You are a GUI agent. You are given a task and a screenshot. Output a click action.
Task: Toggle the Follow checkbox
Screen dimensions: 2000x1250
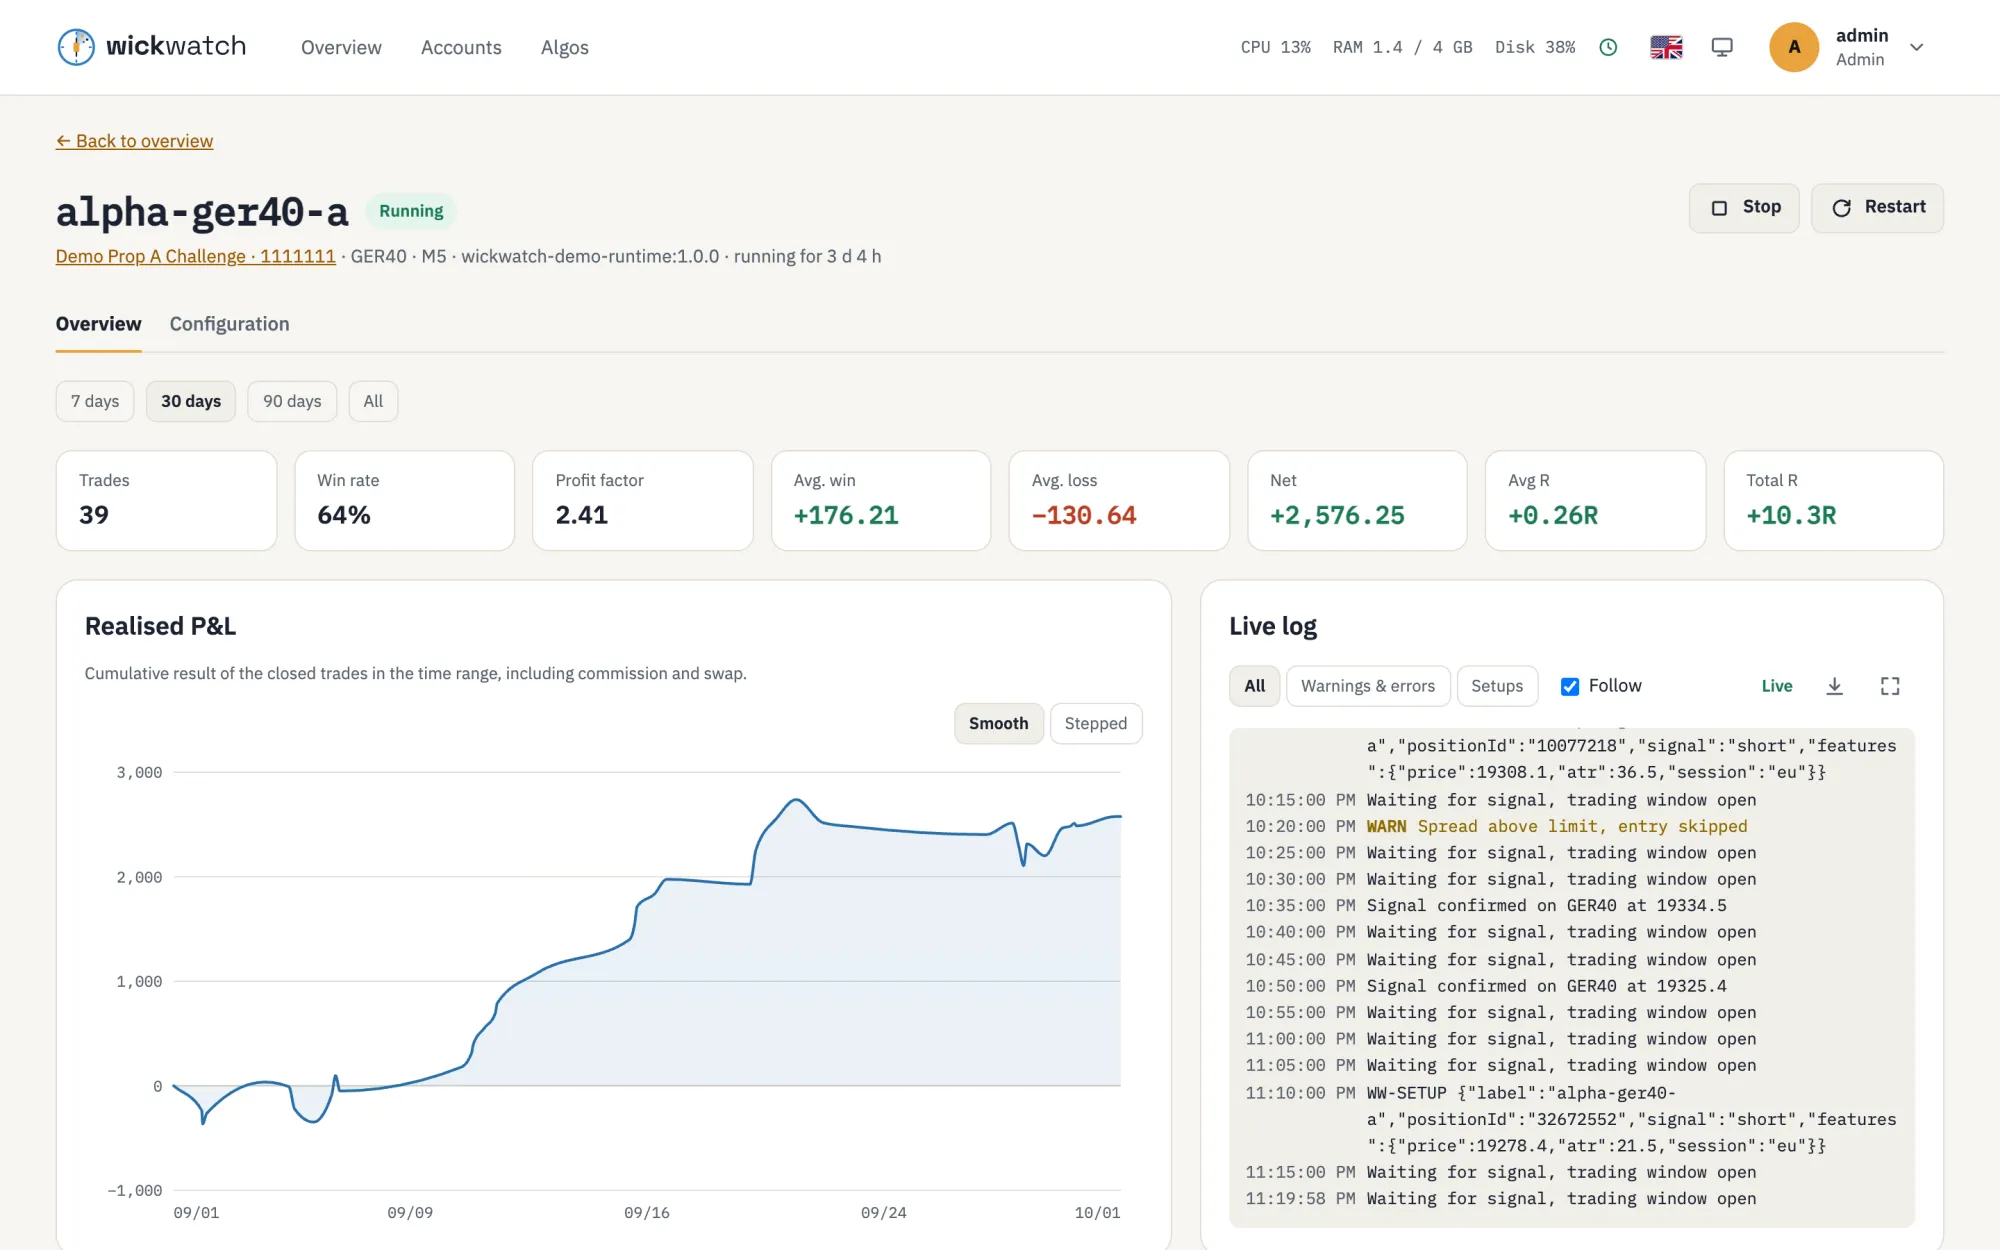(1570, 686)
